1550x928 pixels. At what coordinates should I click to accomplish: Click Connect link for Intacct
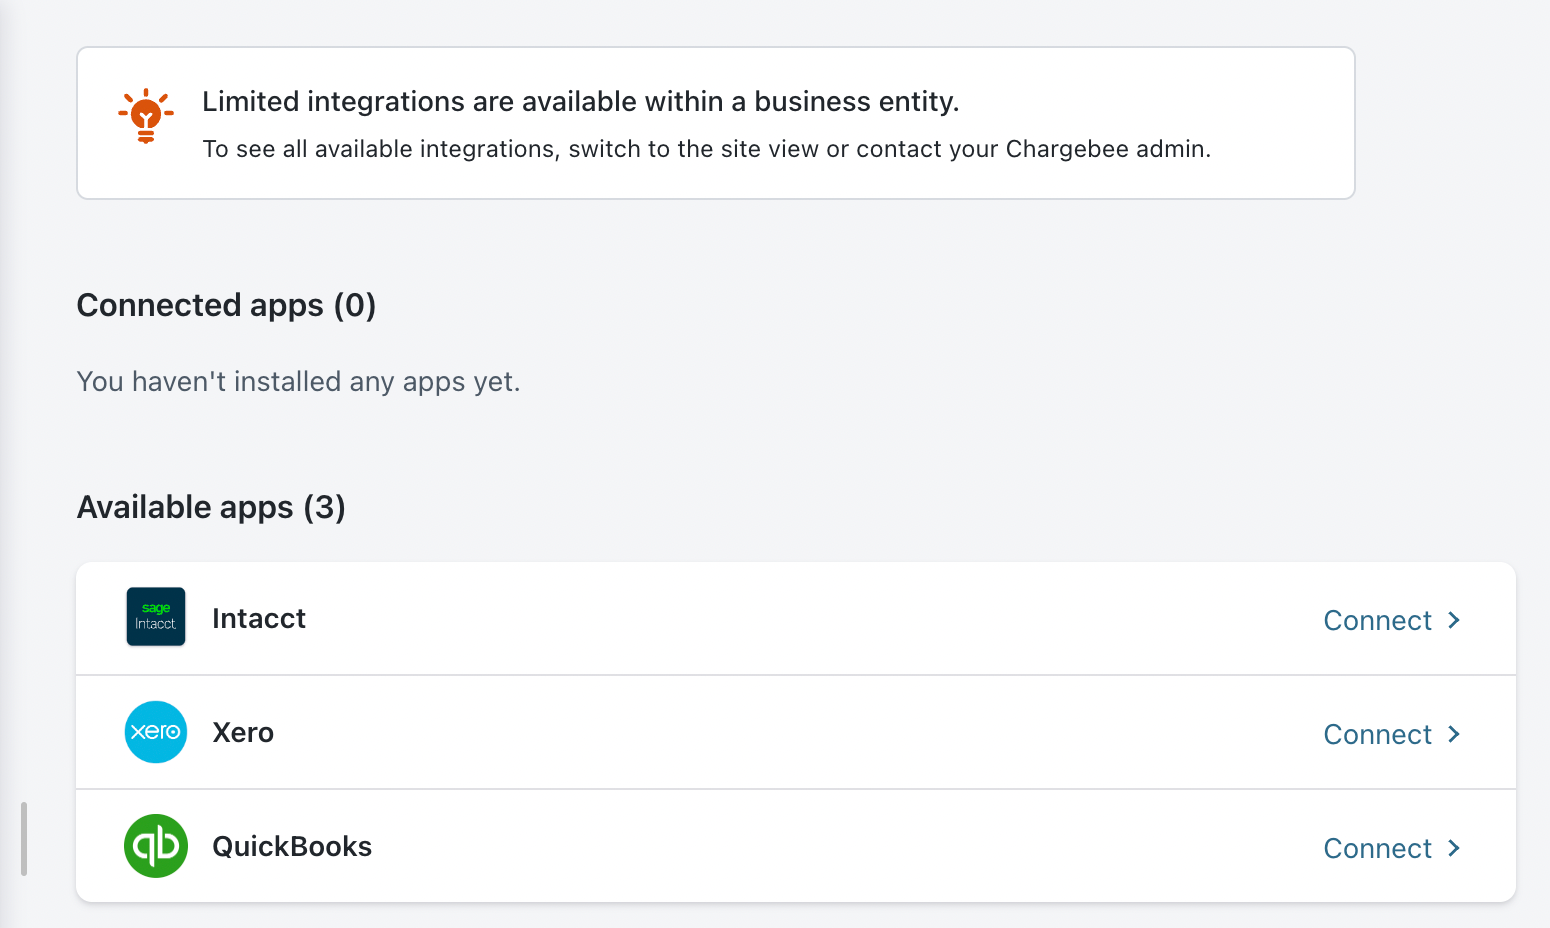1377,621
